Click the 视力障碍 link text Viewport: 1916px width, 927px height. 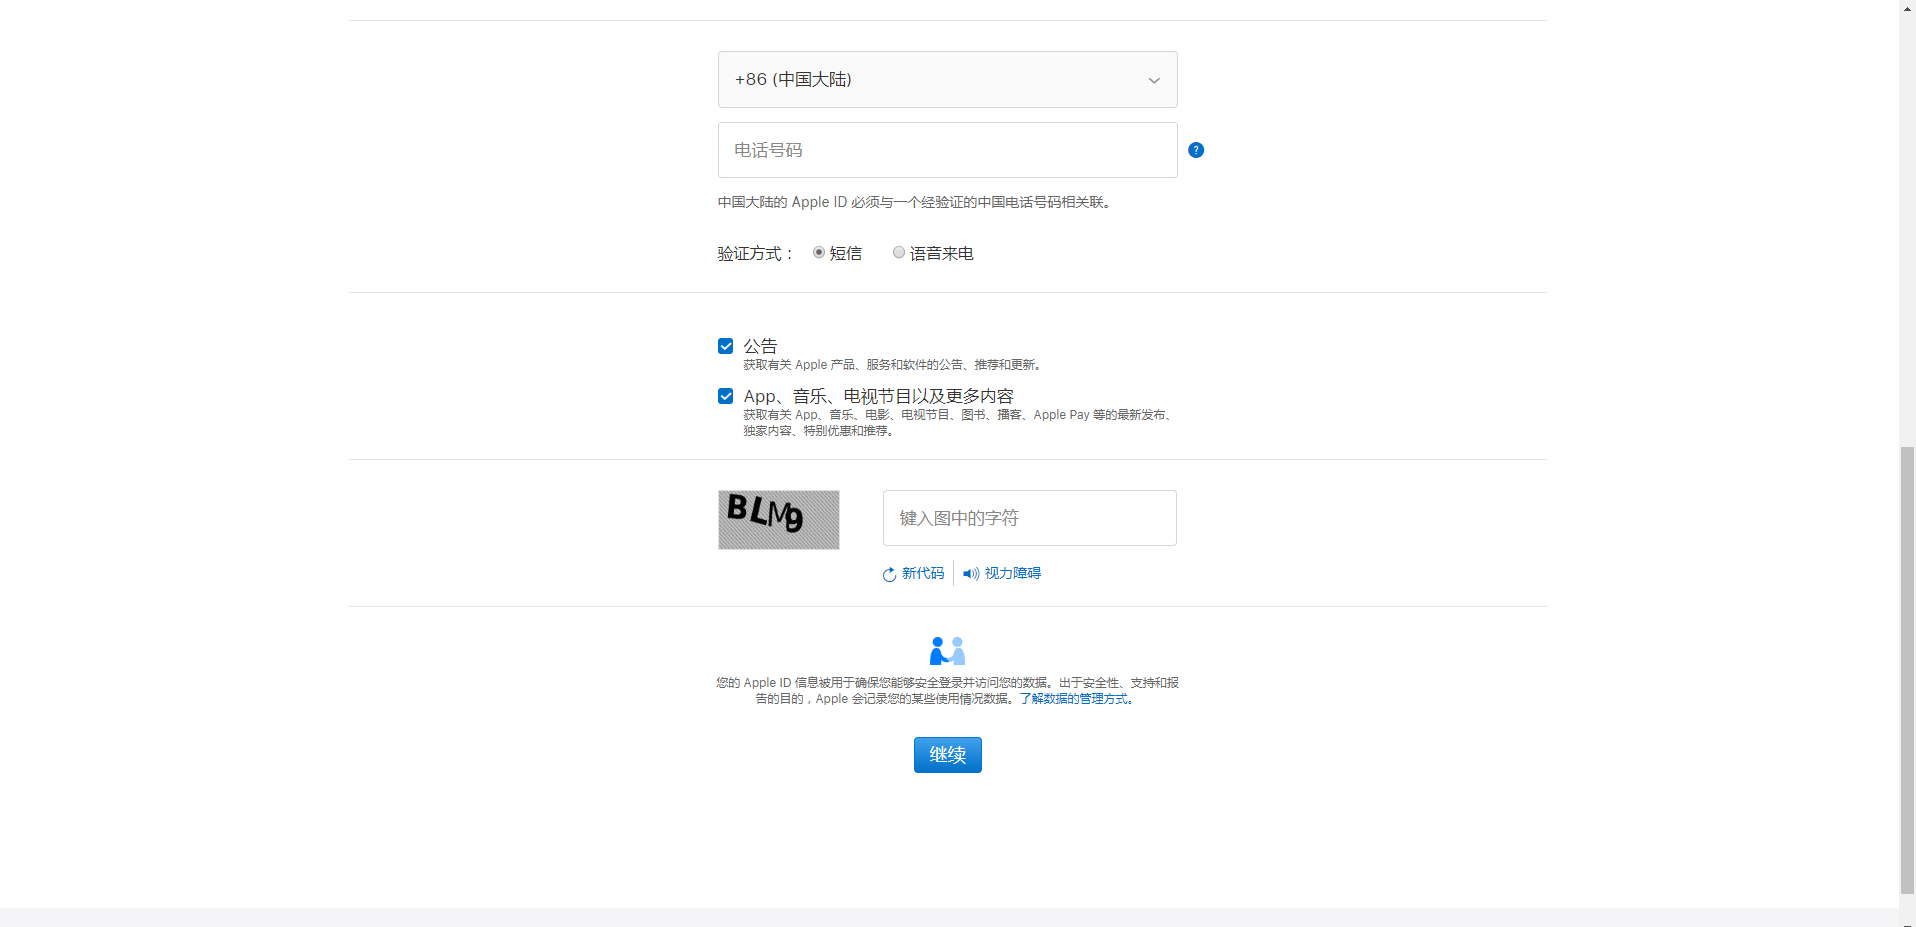(x=1013, y=573)
